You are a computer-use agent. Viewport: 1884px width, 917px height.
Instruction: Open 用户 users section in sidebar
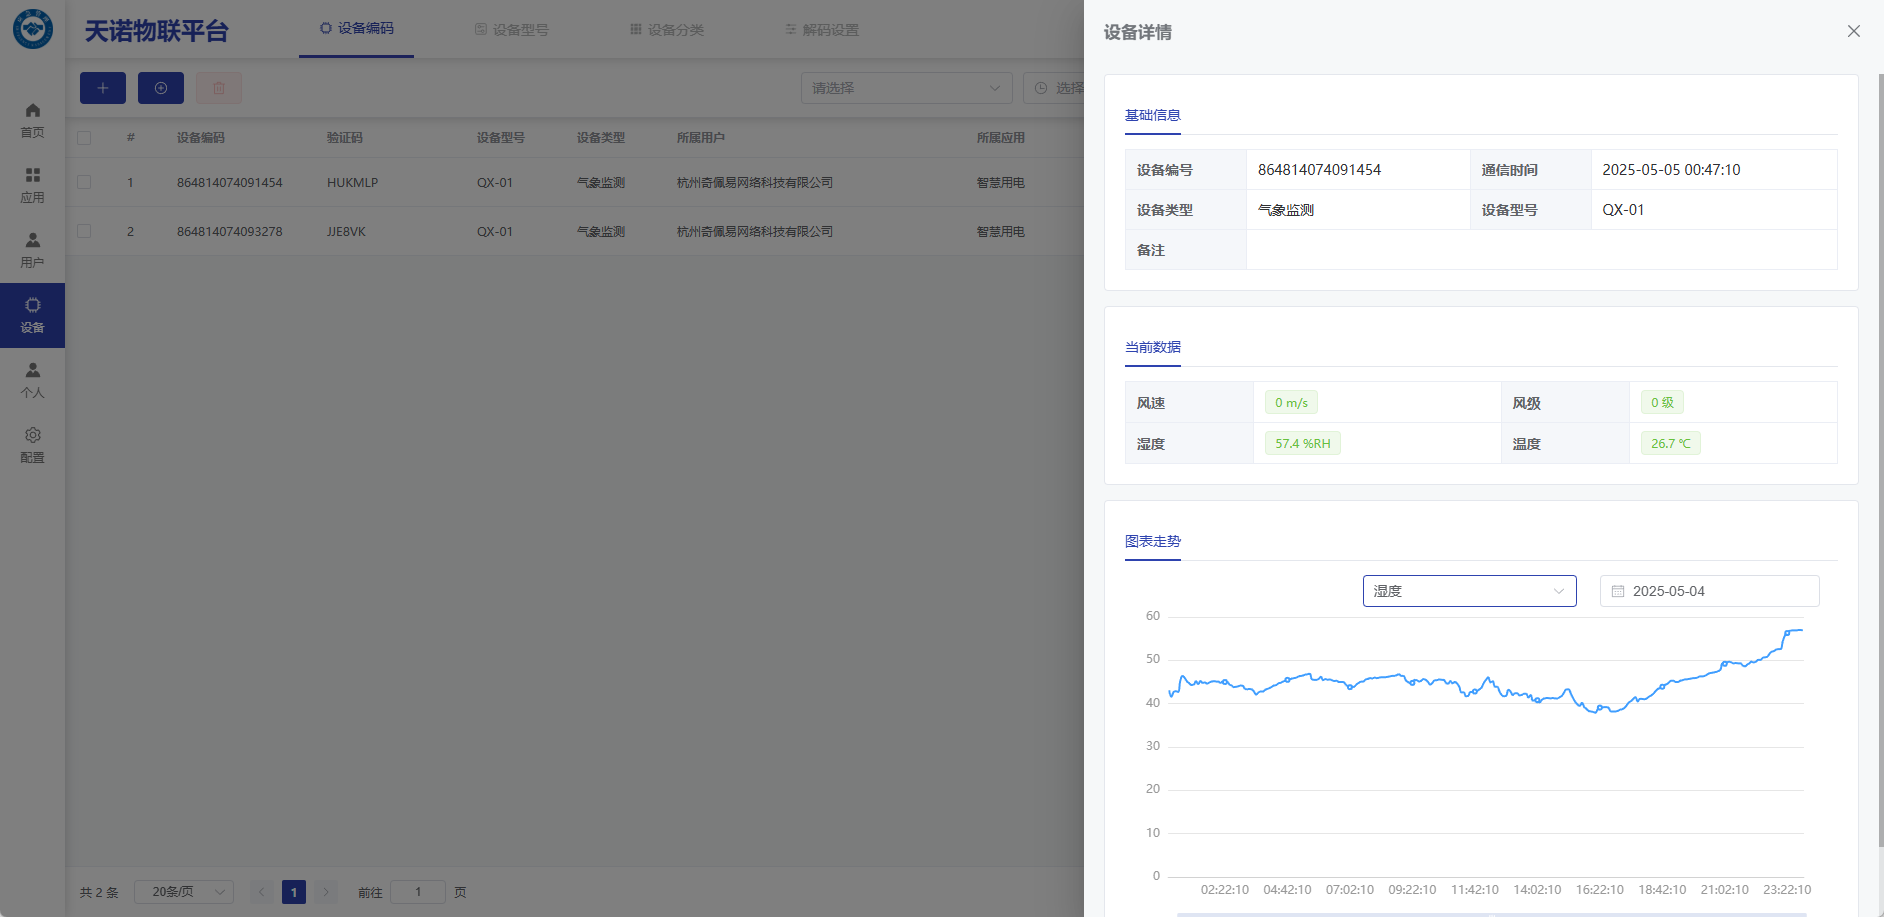point(32,250)
